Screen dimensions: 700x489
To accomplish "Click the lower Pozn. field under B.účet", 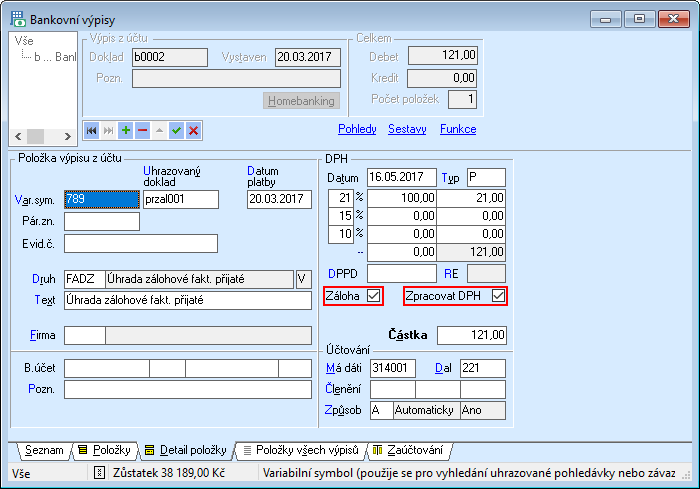I will pos(188,389).
